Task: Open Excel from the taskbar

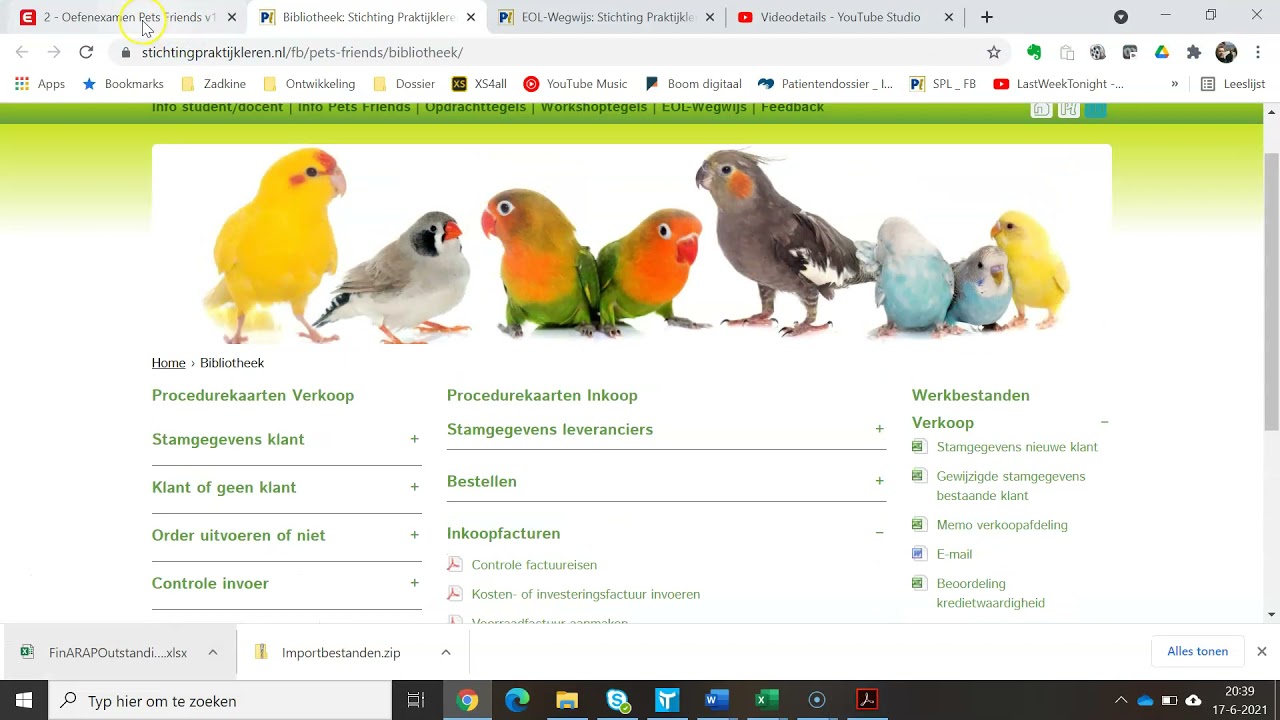Action: tap(767, 700)
